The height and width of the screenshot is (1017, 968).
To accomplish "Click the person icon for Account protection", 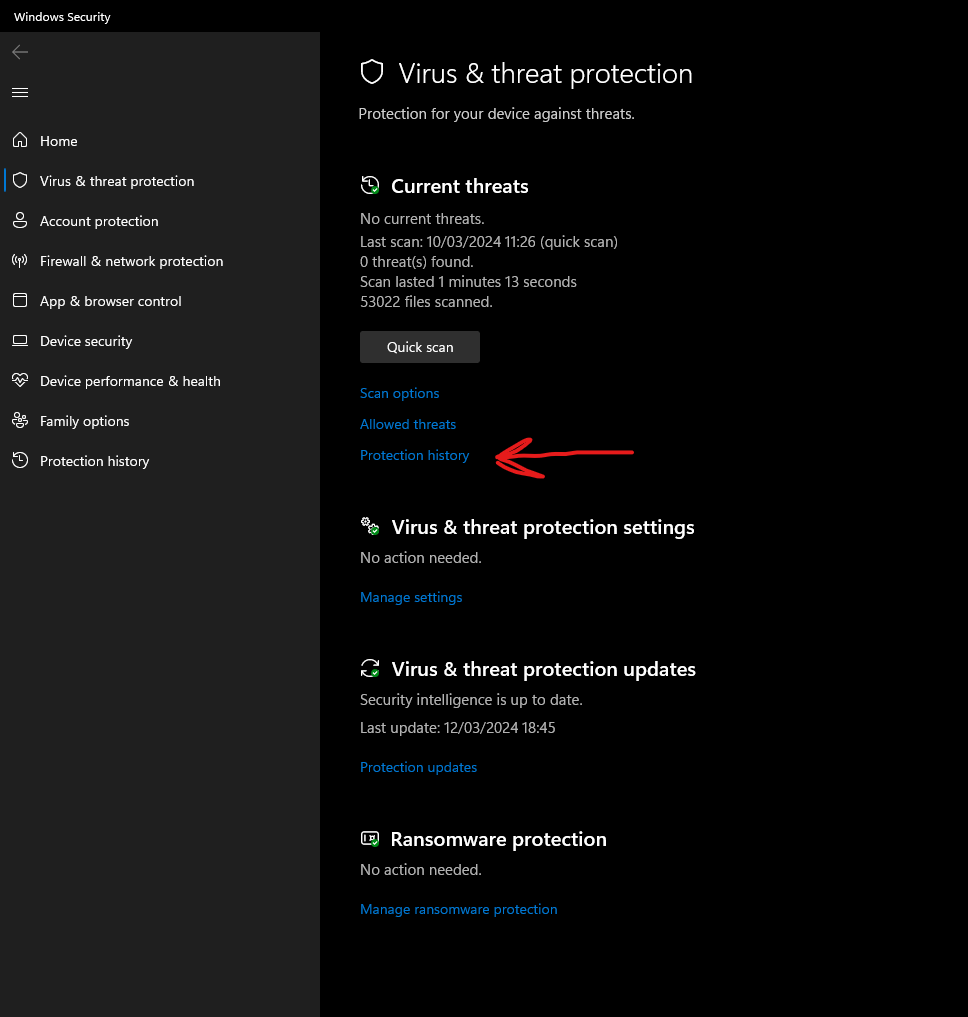I will 20,221.
